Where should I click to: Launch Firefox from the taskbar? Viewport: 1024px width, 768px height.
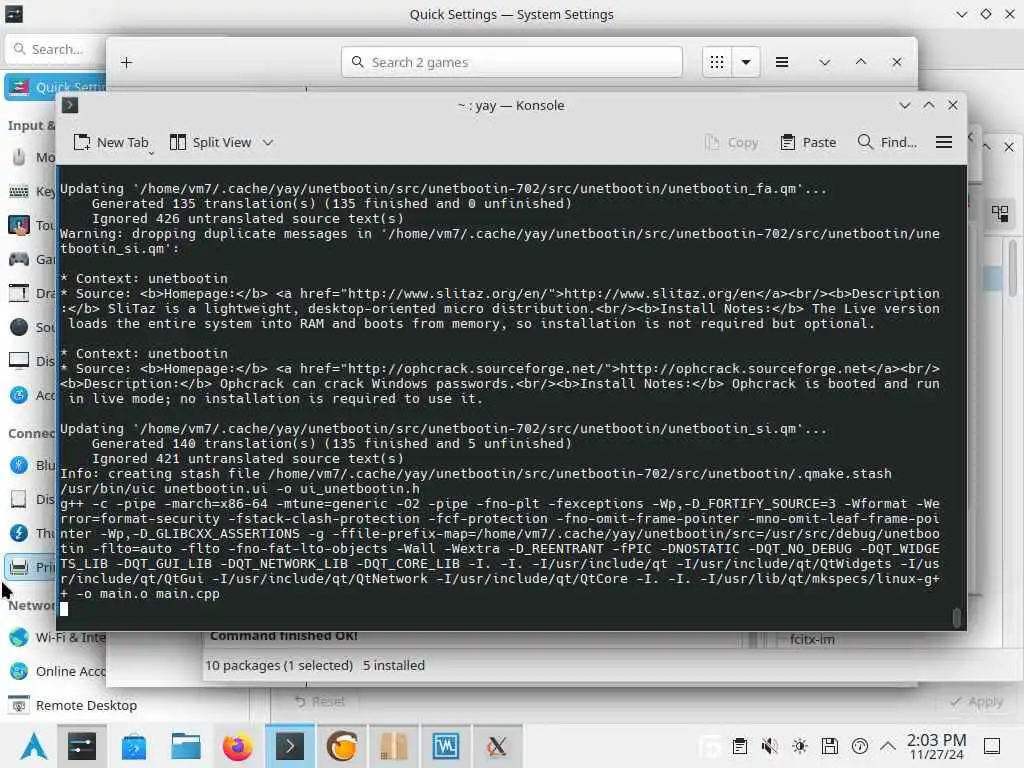pos(237,746)
